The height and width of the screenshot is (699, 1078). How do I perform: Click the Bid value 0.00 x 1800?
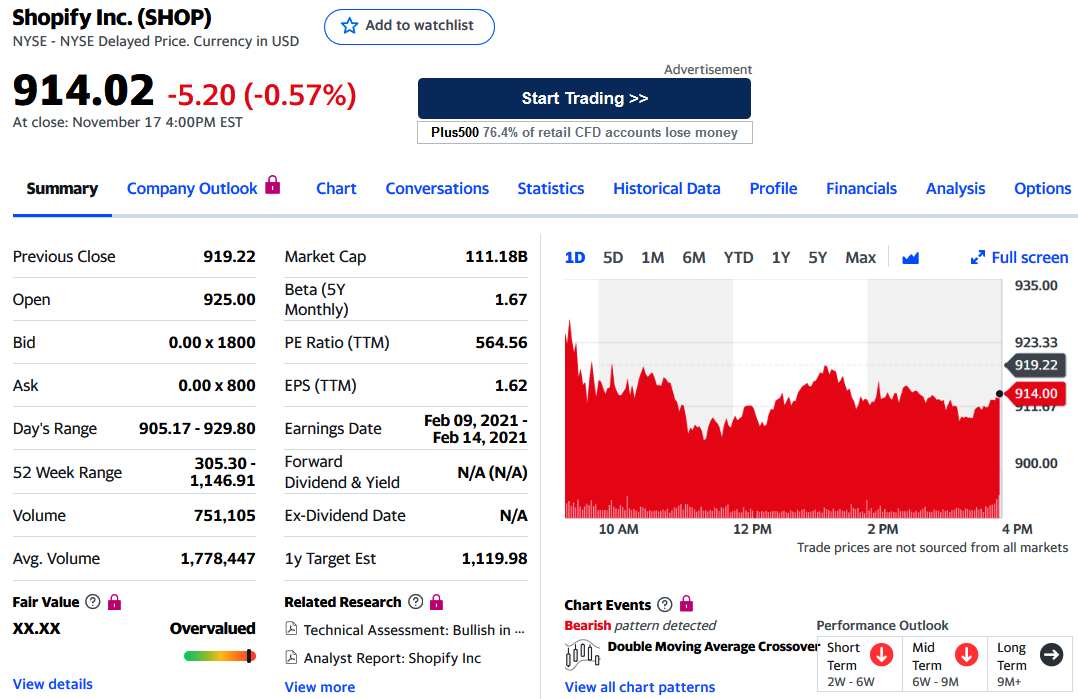click(x=212, y=342)
